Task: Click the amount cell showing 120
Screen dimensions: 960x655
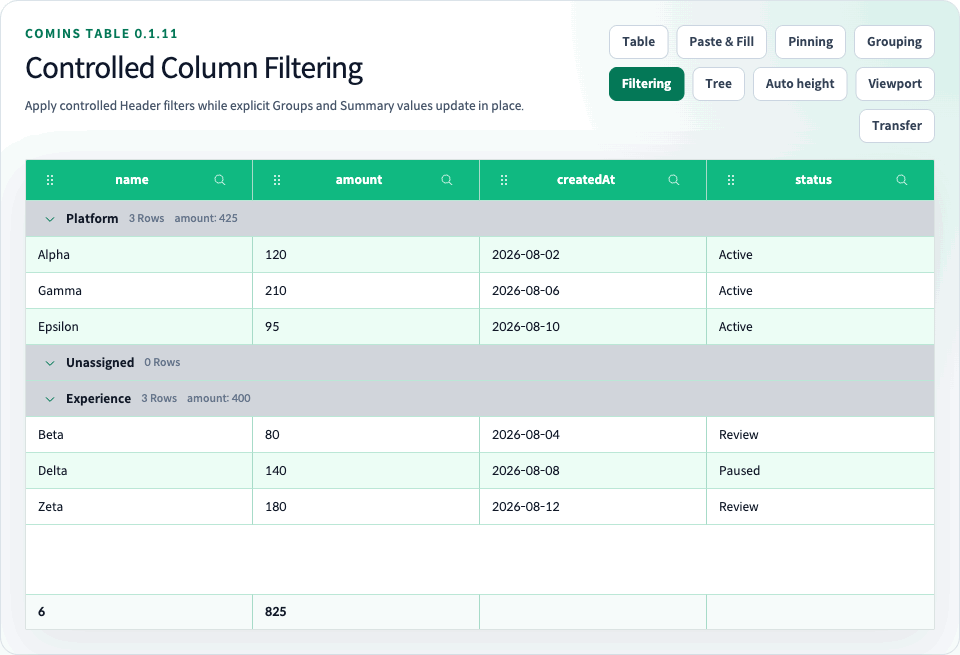Action: click(366, 255)
